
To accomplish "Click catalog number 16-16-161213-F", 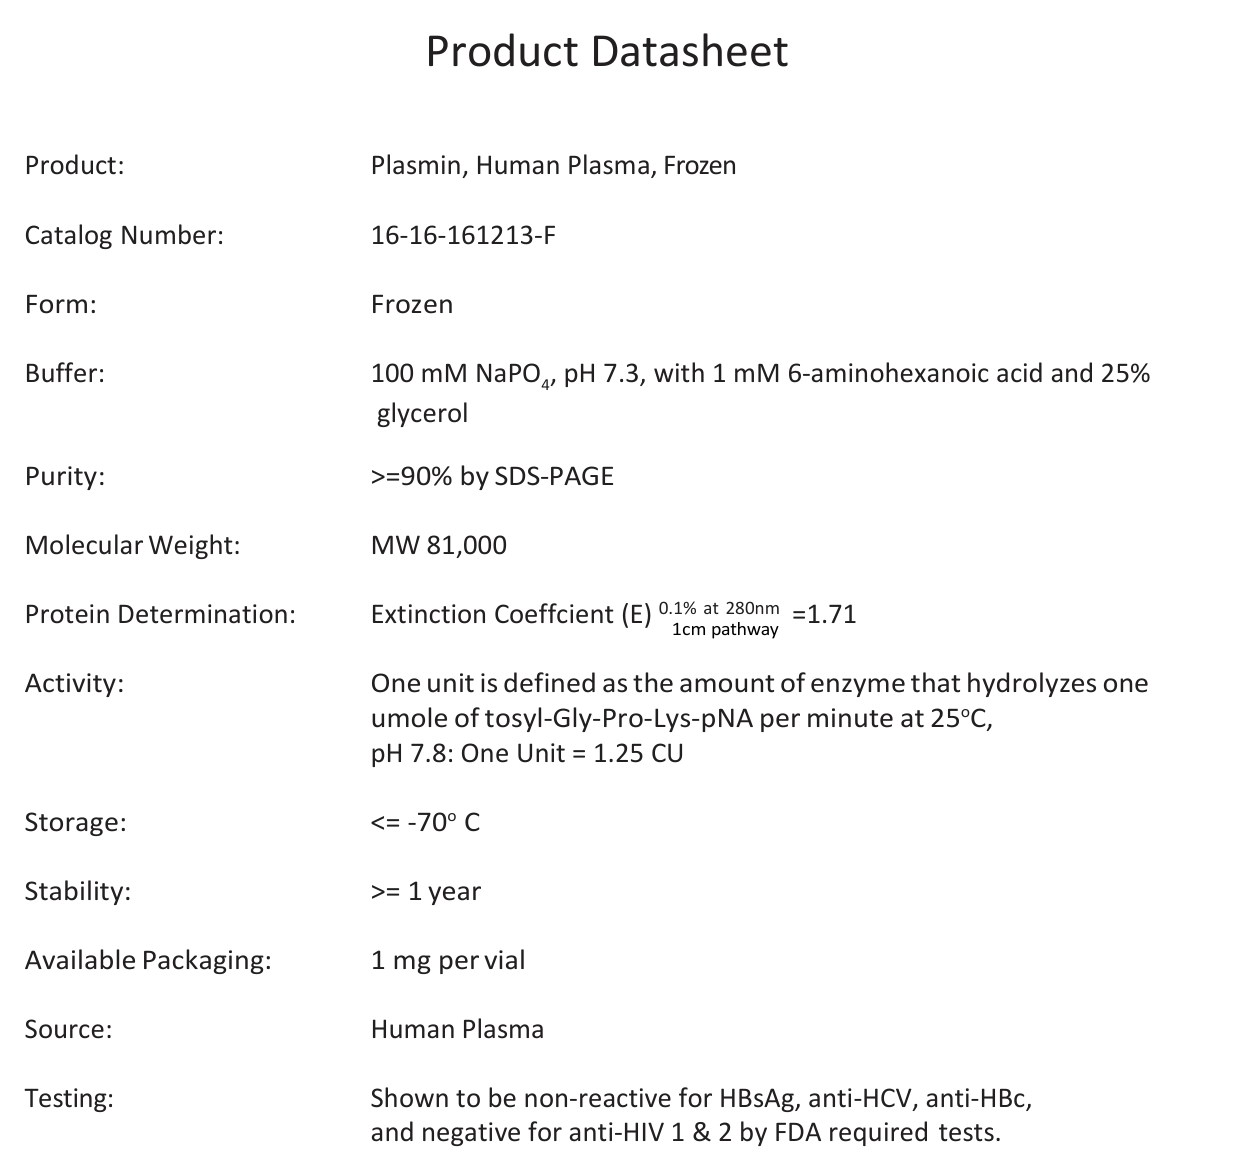I will tap(463, 235).
